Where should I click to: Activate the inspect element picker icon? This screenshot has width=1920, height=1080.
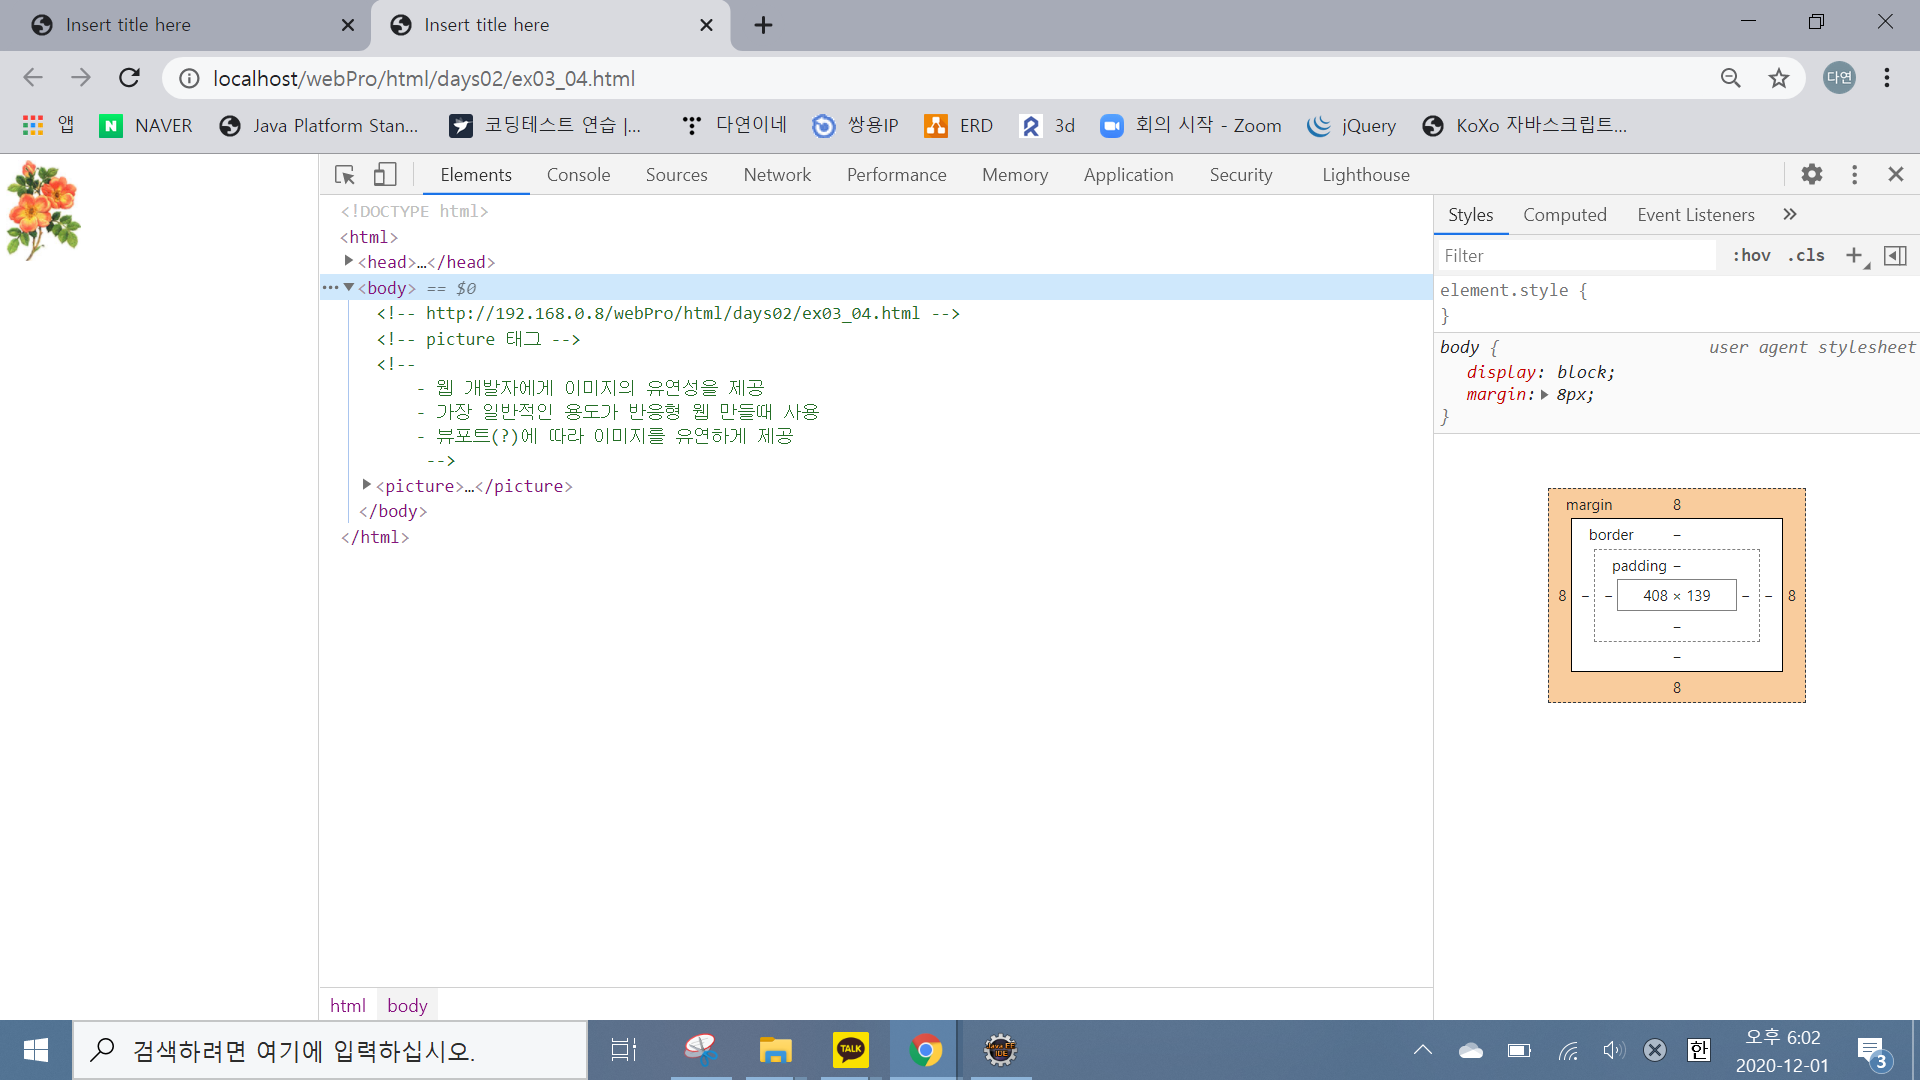click(345, 175)
